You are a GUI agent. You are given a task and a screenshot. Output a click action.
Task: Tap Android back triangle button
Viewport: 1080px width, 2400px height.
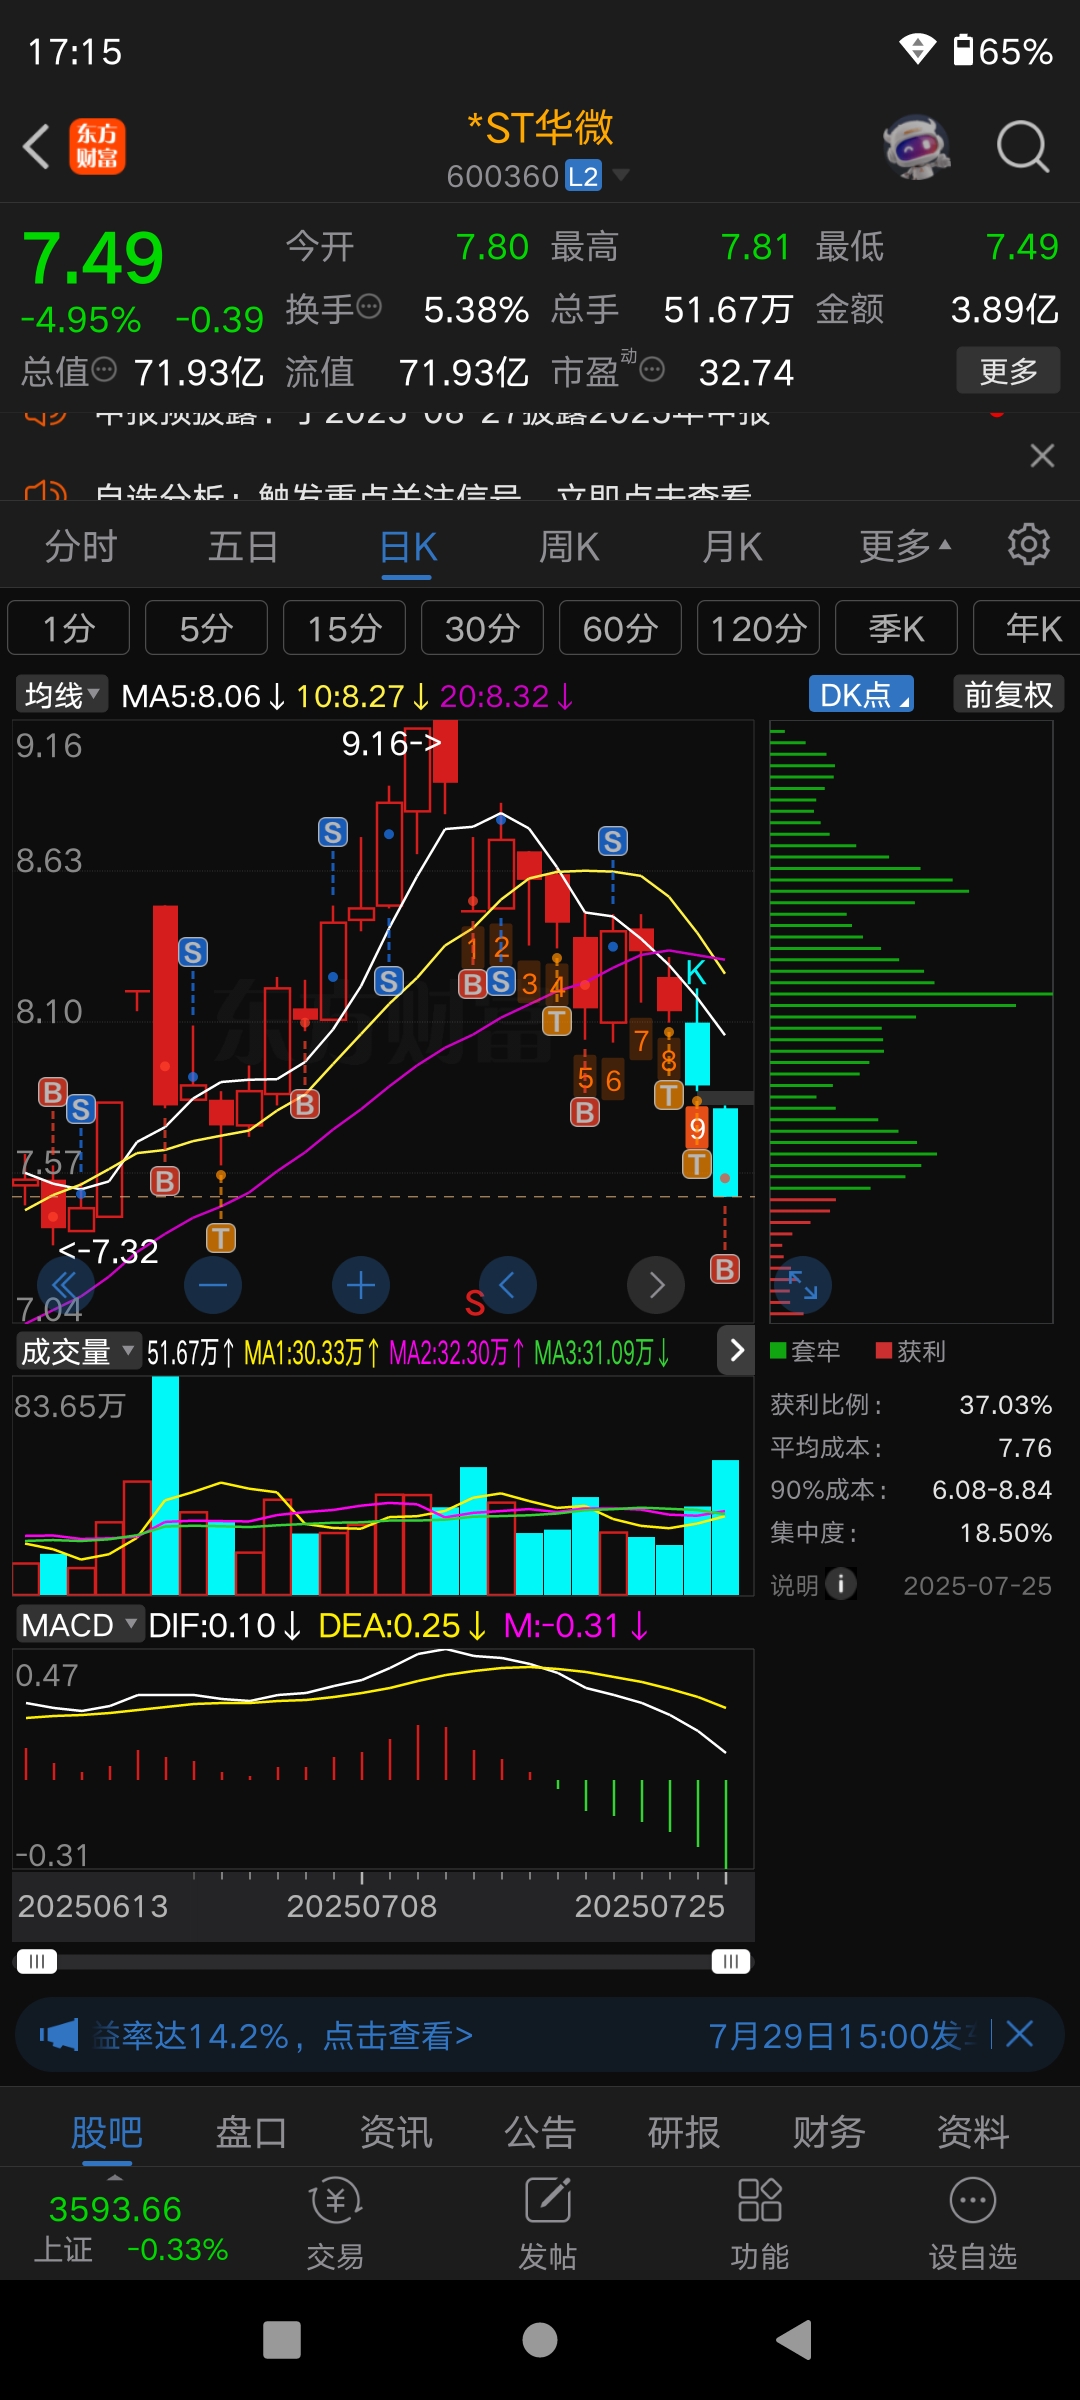click(796, 2340)
